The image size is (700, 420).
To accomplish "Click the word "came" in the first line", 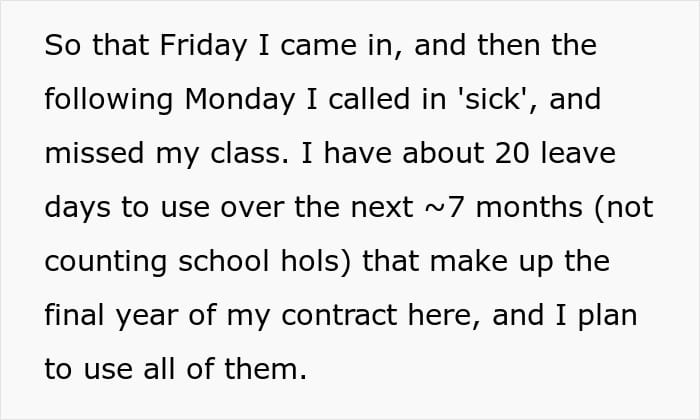I will 319,47.
